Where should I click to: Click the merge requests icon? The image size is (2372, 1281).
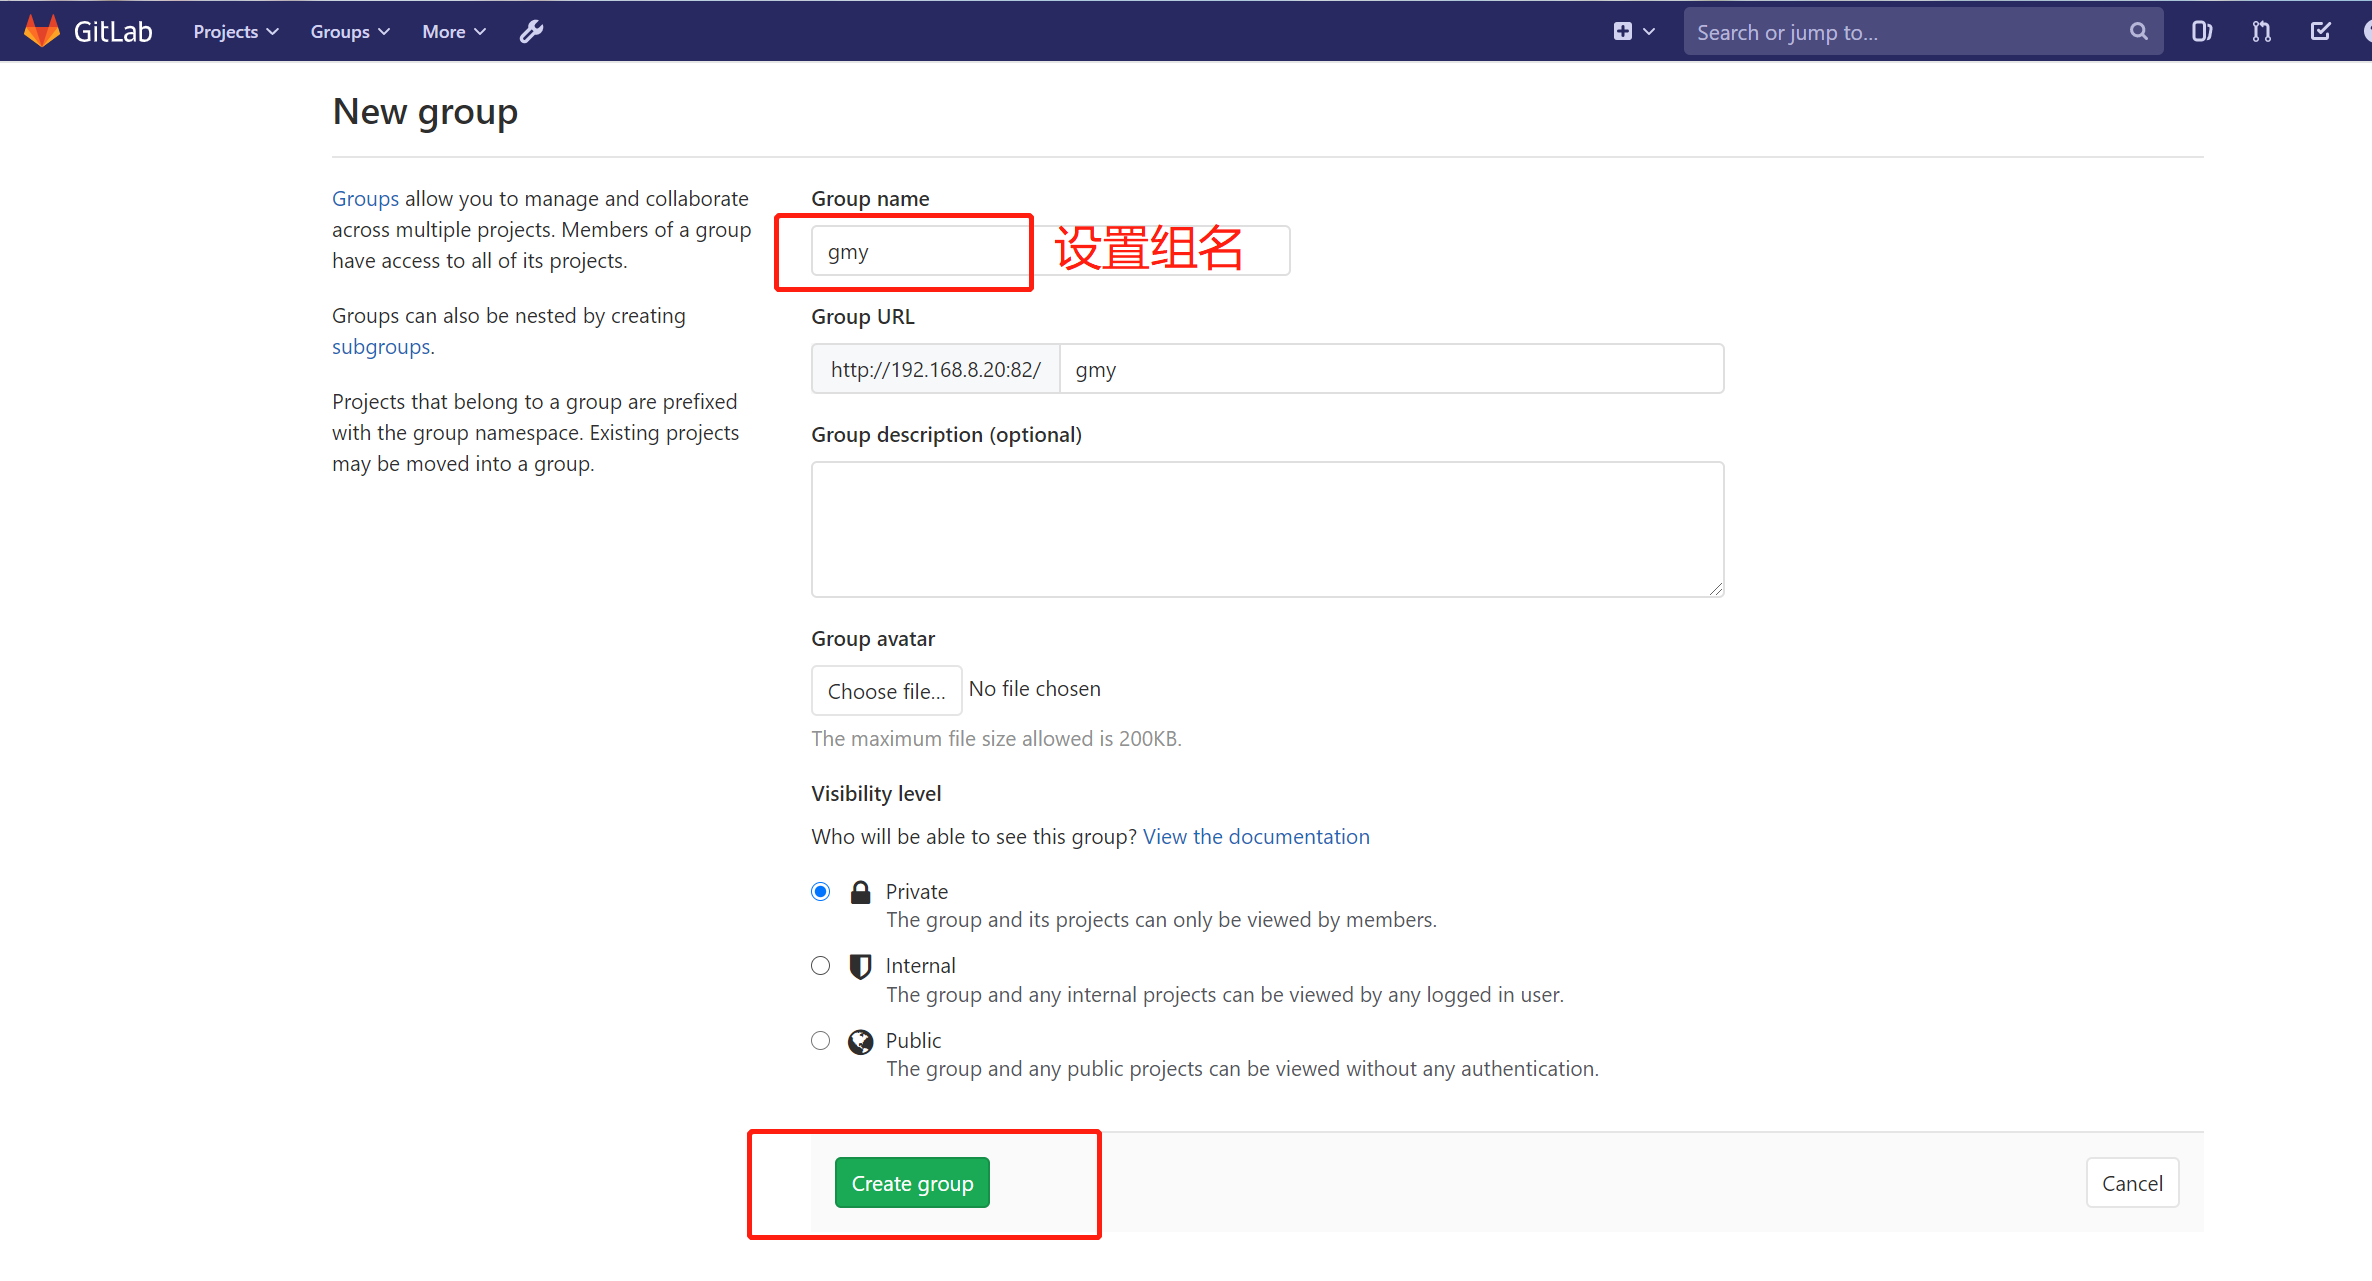(2262, 32)
